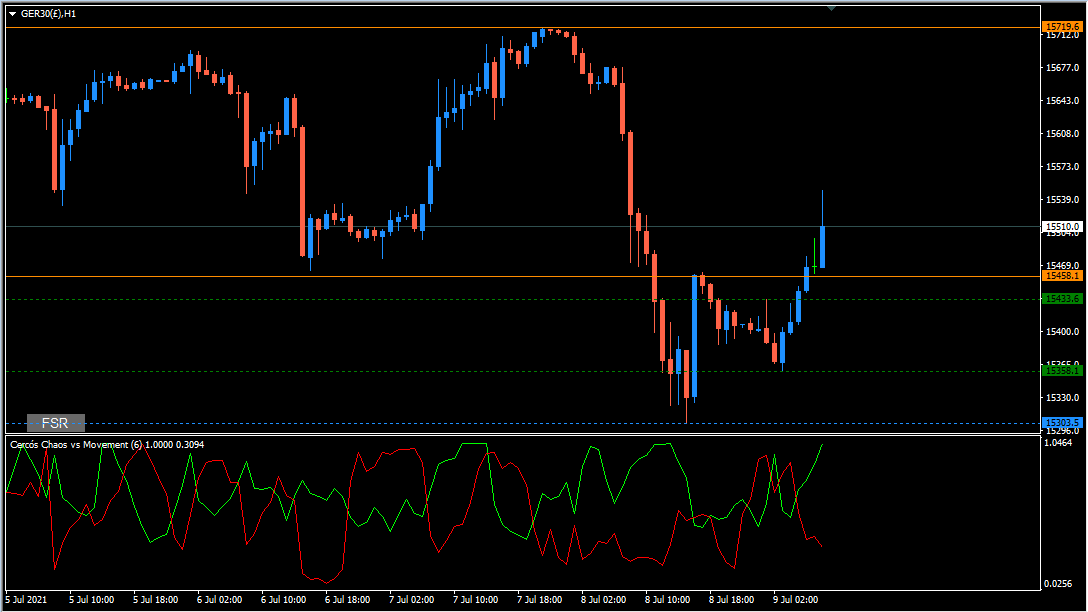Click the 15677.0 price axis value
1088x612 pixels.
coord(1063,68)
